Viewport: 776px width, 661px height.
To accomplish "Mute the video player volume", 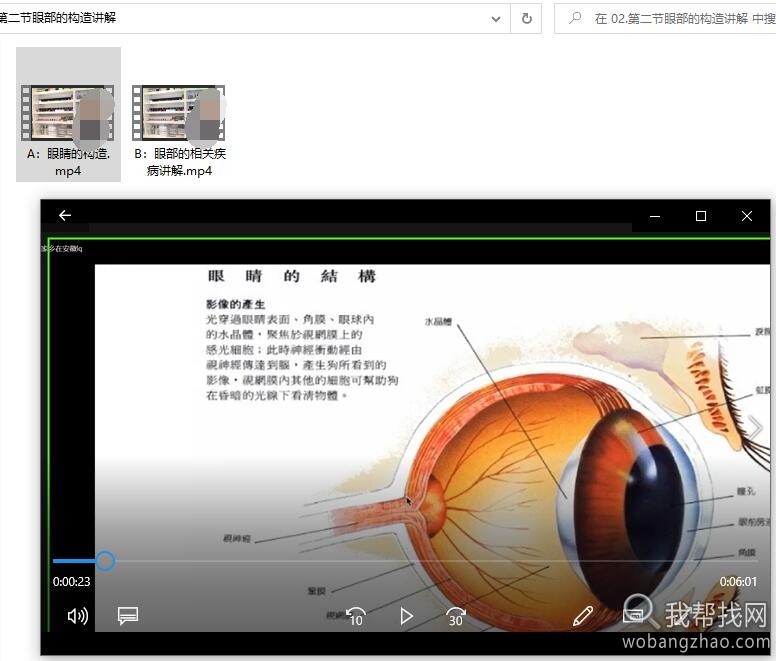I will coord(78,616).
